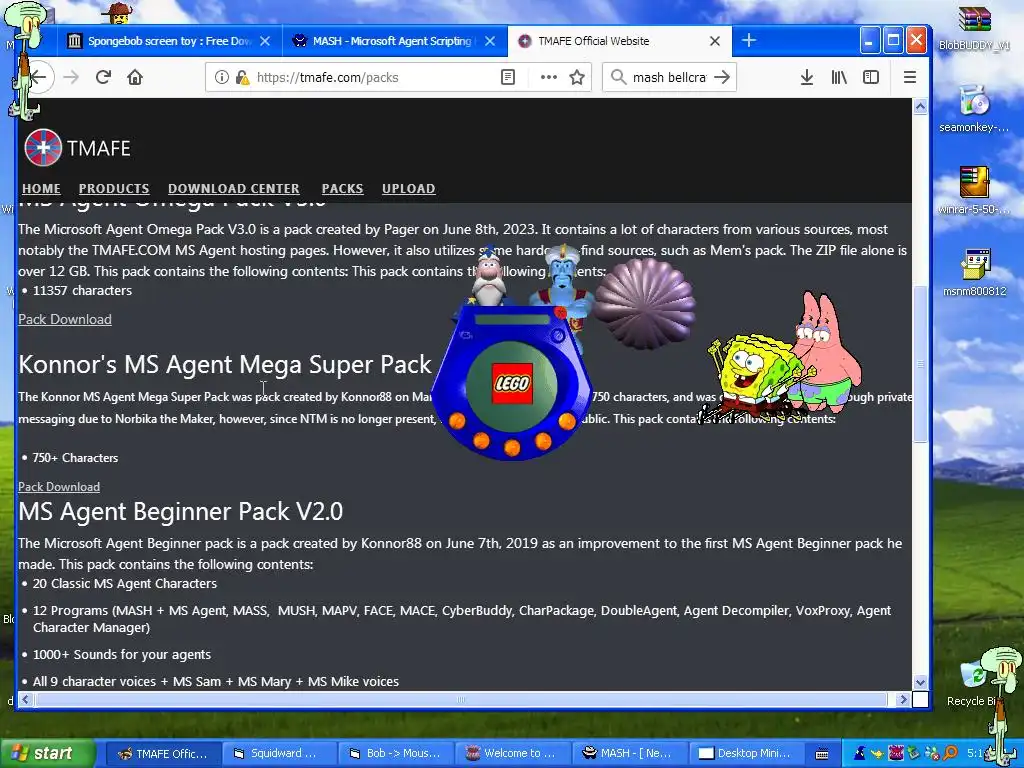Click vertical scrollbar down arrow
The image size is (1024, 768).
coord(920,682)
